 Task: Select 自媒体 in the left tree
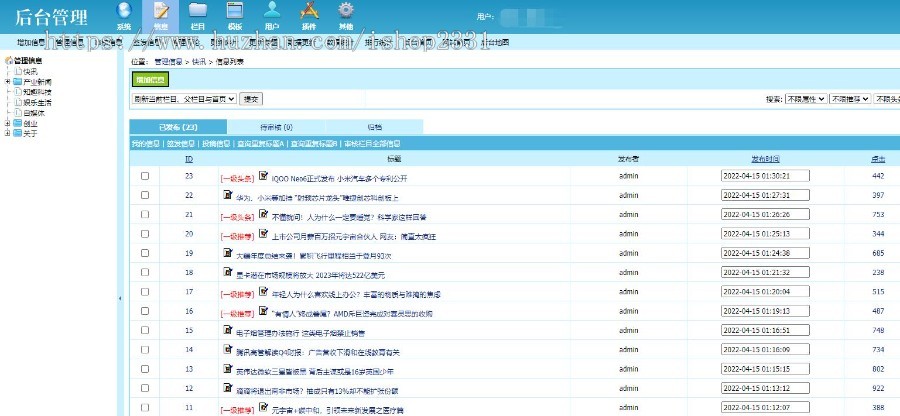click(34, 112)
